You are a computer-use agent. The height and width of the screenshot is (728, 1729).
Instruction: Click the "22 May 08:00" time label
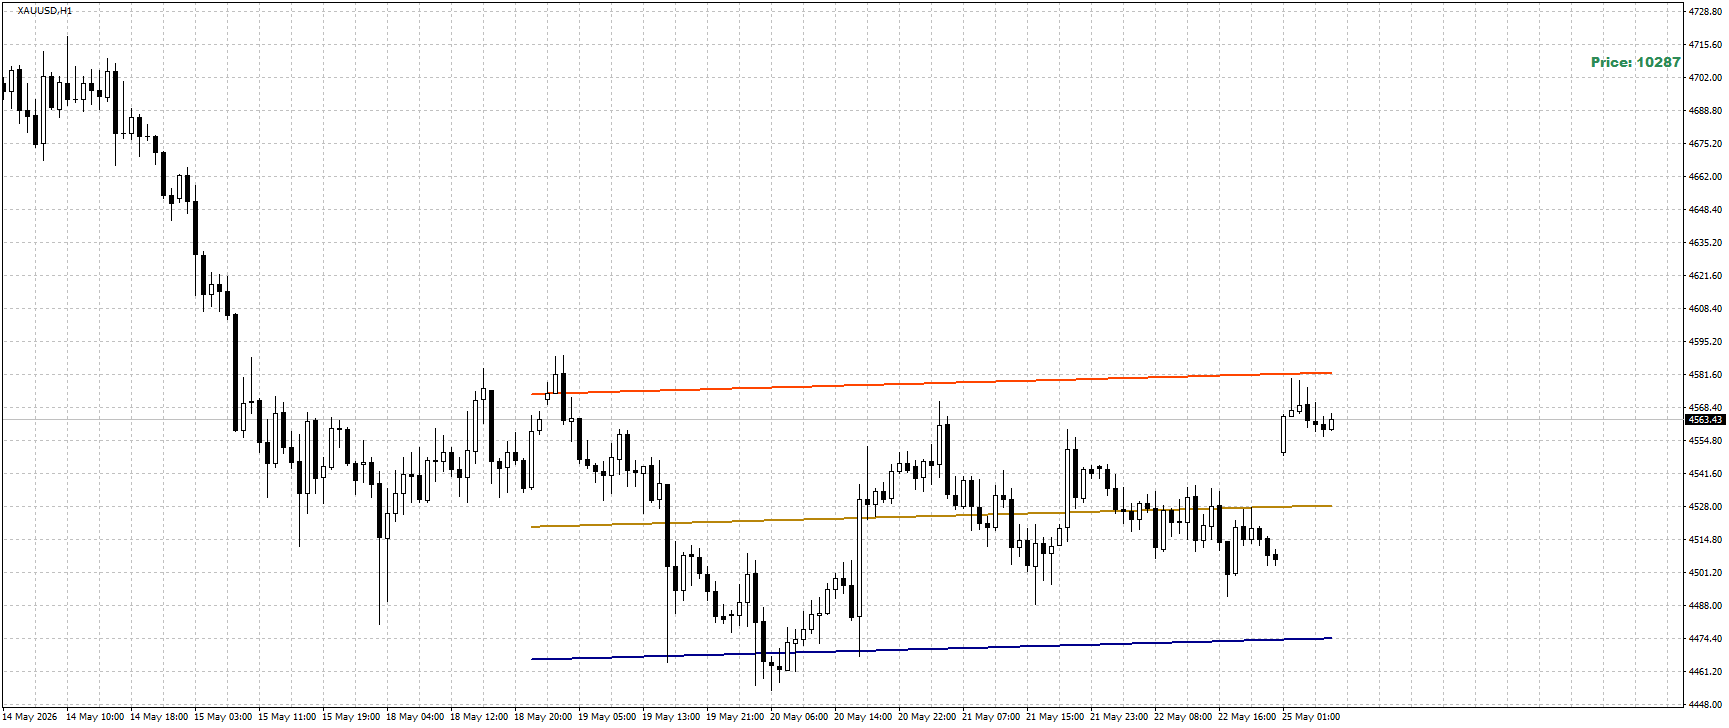coord(1183,717)
